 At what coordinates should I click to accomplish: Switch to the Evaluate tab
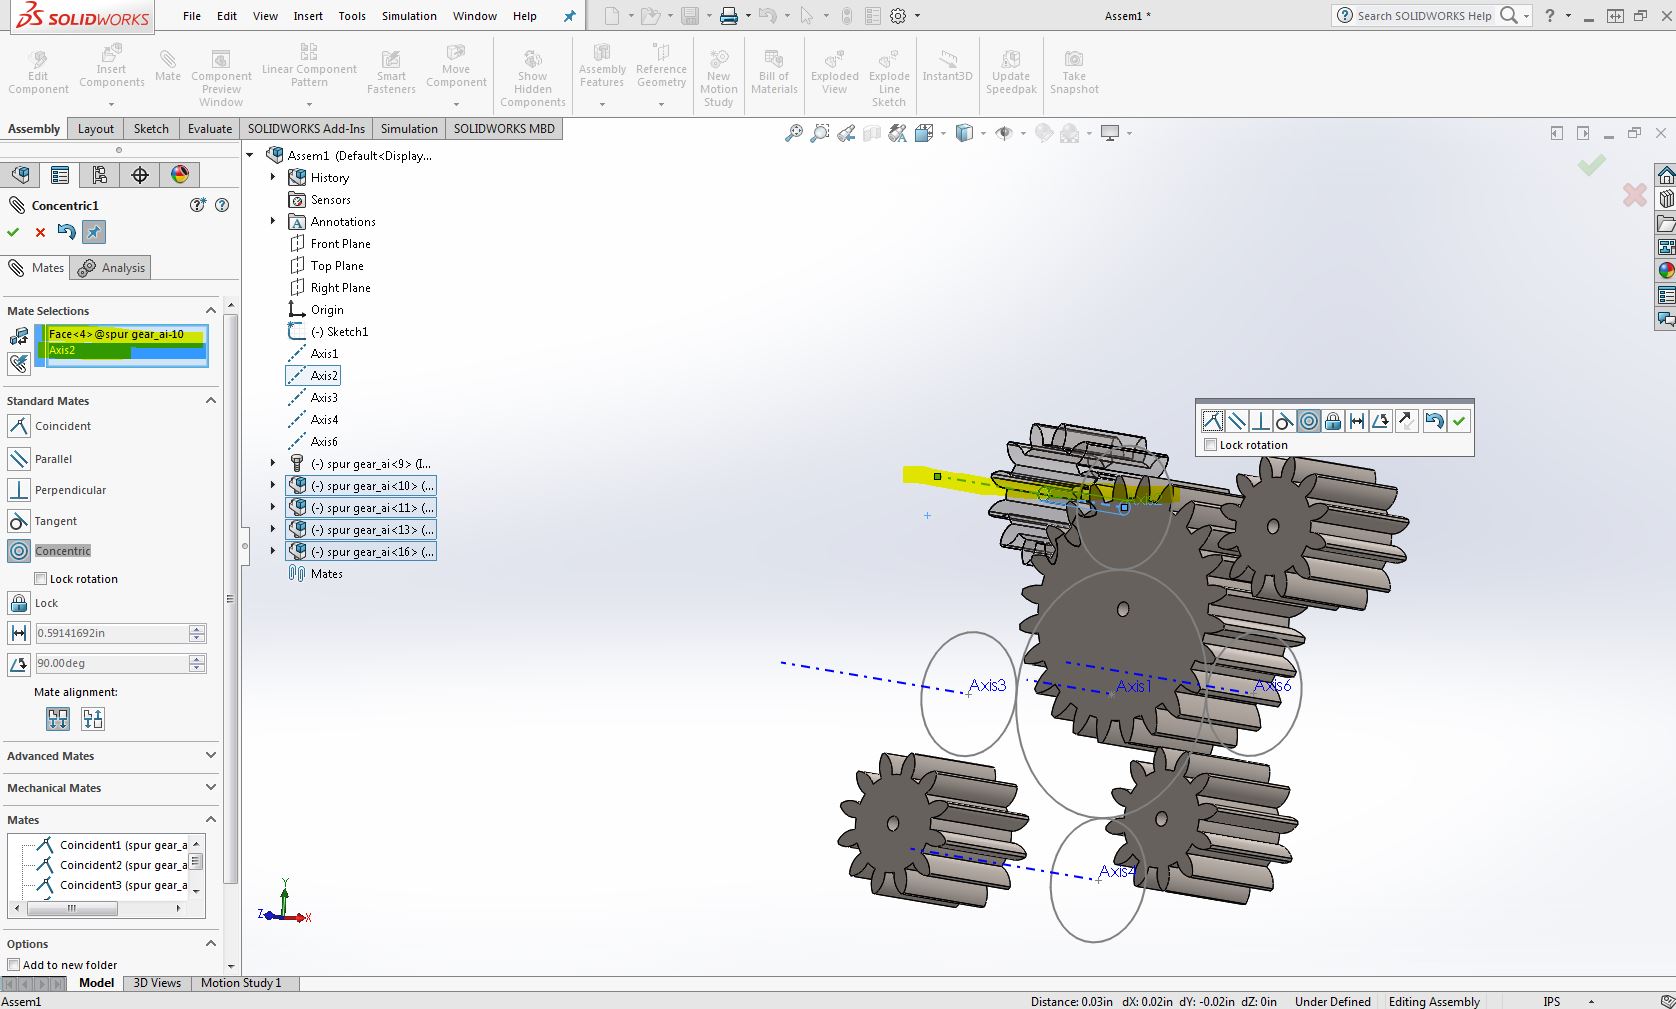tap(210, 129)
